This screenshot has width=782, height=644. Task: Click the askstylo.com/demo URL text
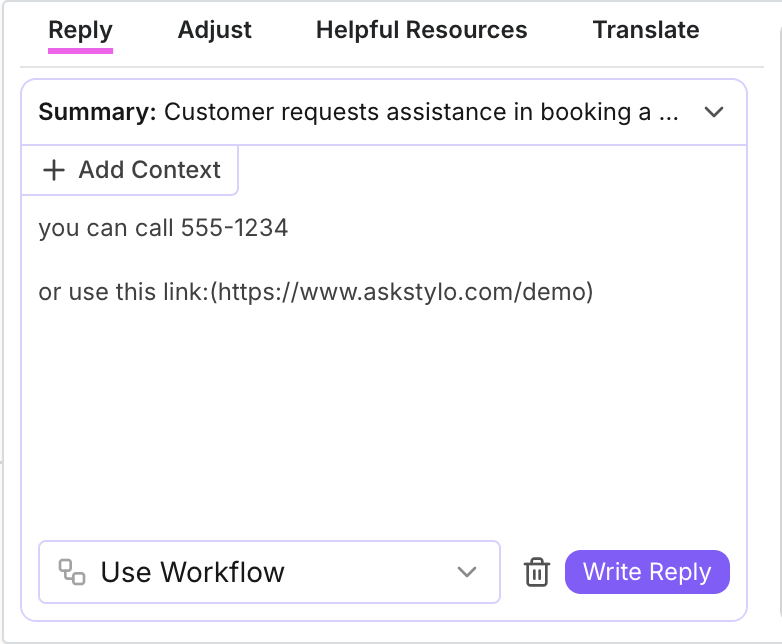[x=405, y=292]
